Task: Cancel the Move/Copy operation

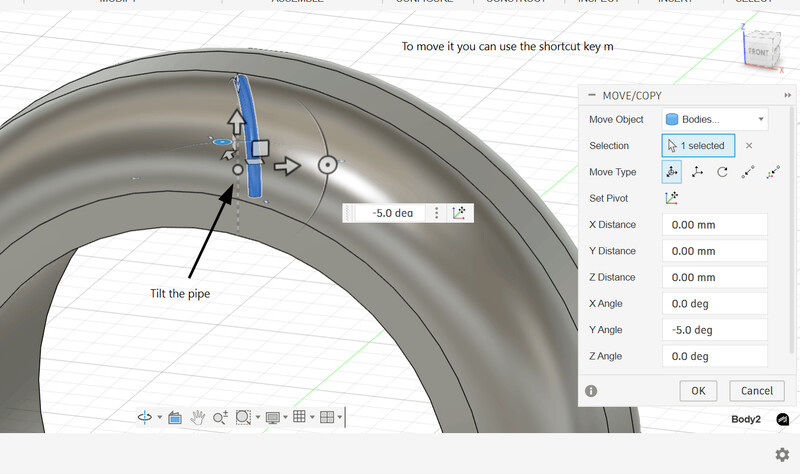Action: (757, 391)
